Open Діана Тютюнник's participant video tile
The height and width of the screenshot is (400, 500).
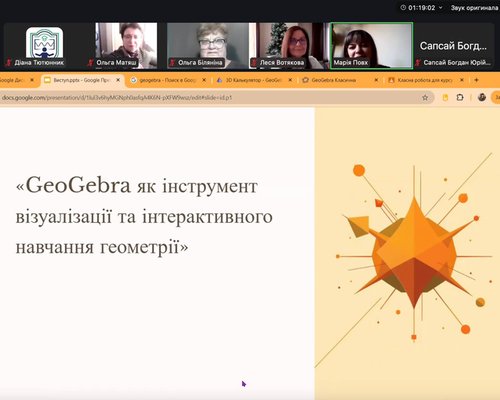point(44,46)
